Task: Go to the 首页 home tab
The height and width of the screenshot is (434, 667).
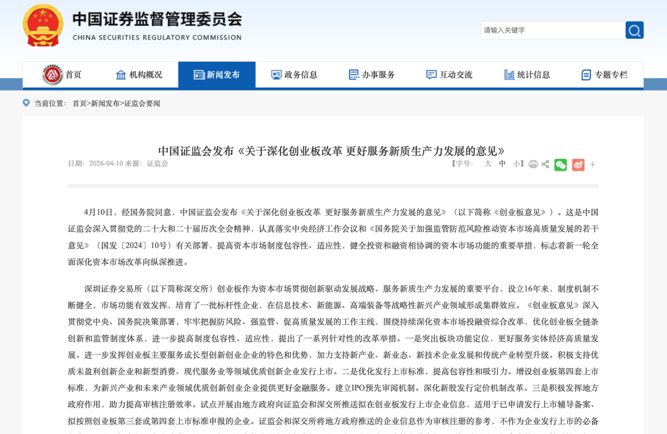Action: point(62,75)
